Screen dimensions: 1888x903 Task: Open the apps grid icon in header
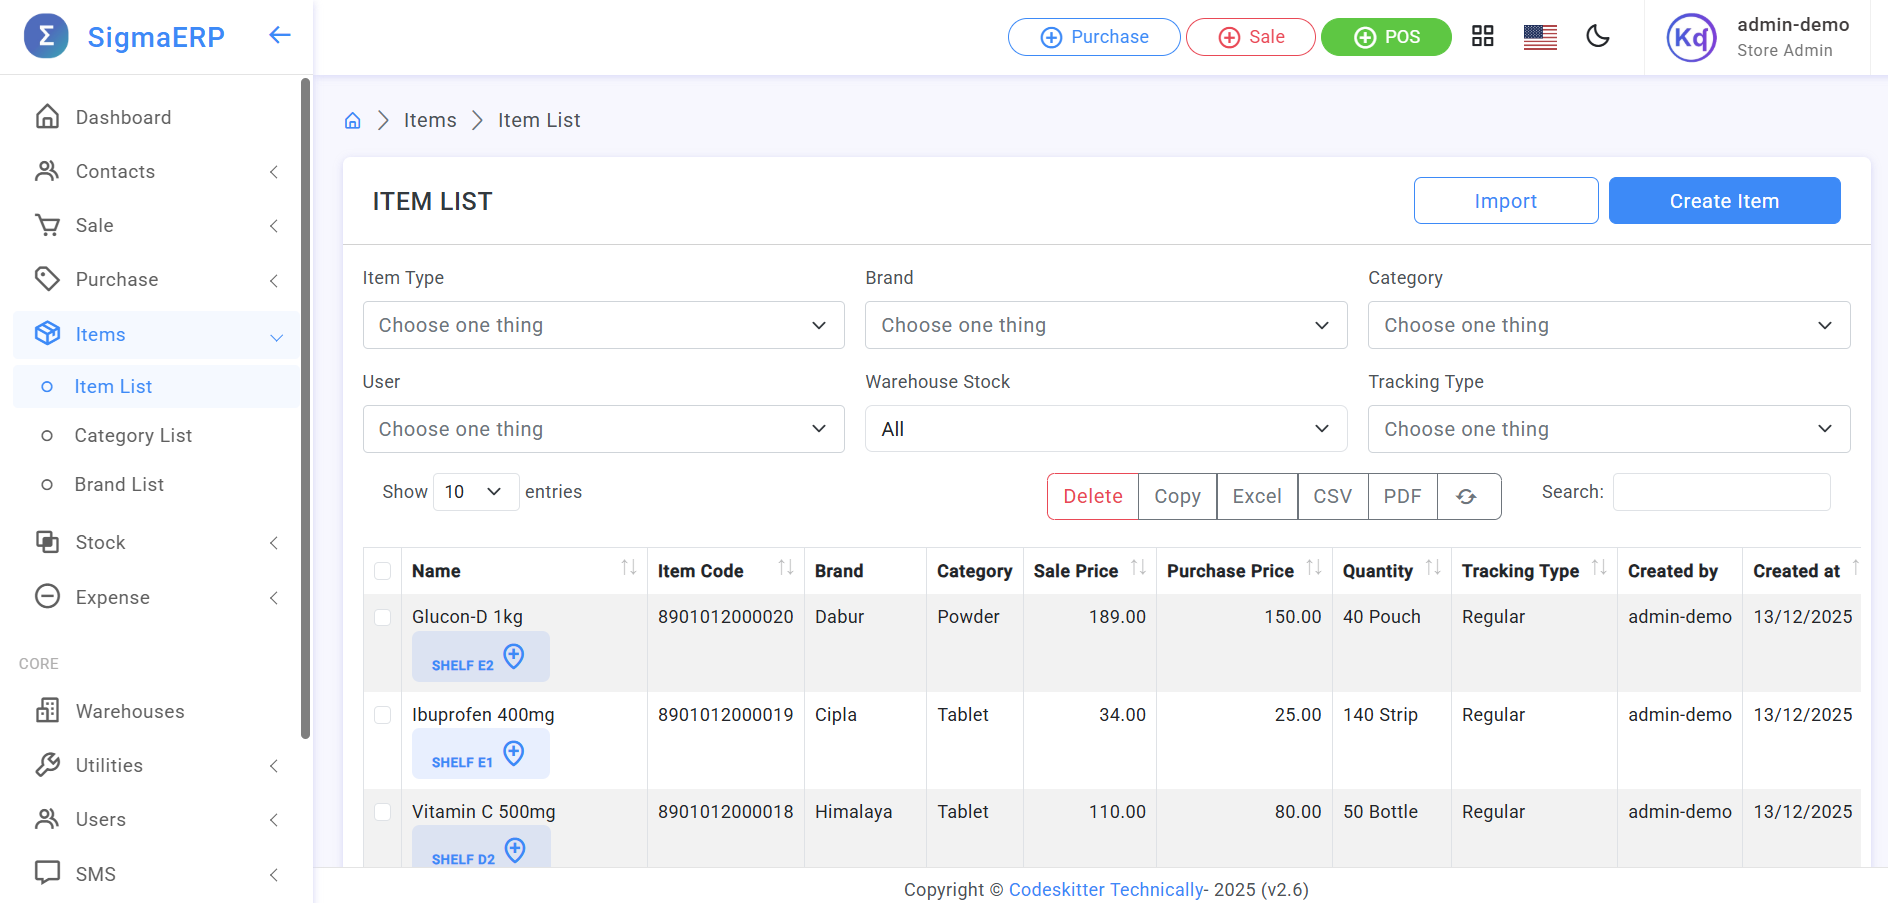(x=1481, y=36)
